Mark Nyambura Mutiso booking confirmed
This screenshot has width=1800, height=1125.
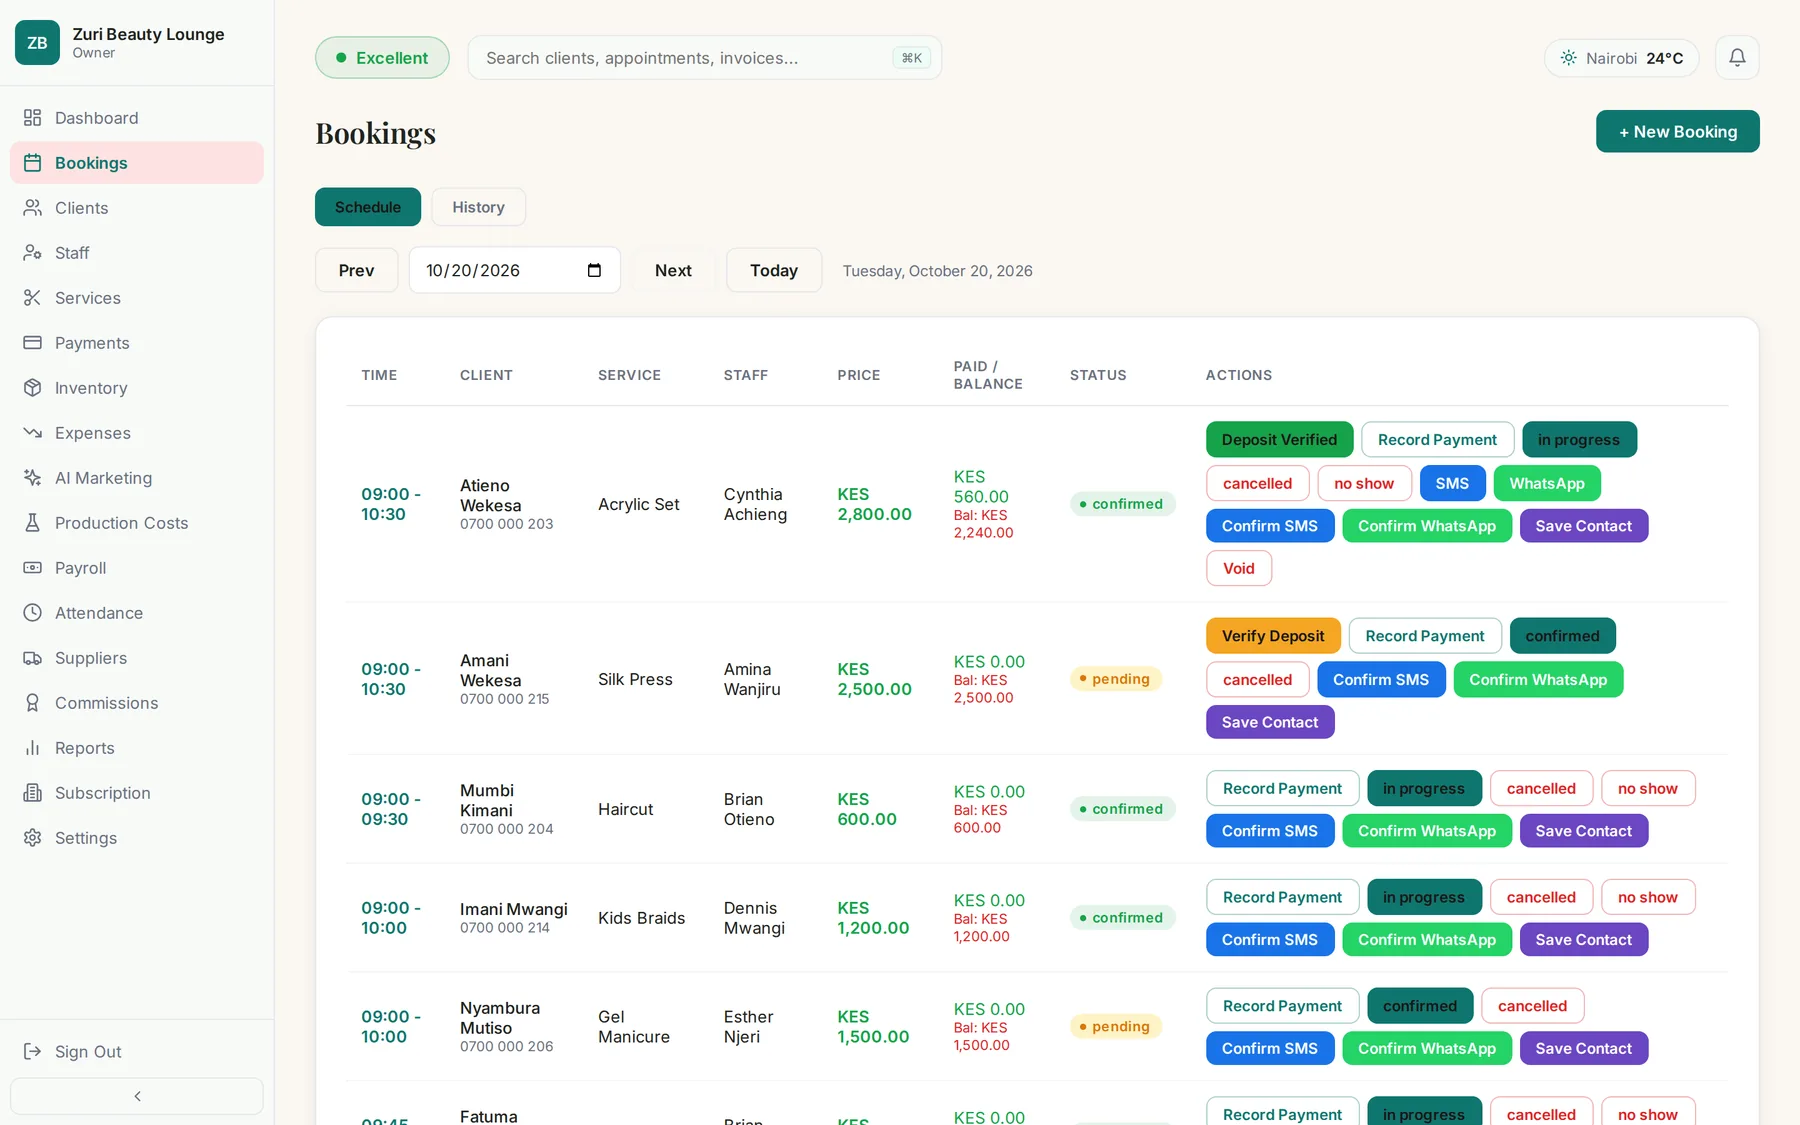(x=1420, y=1006)
